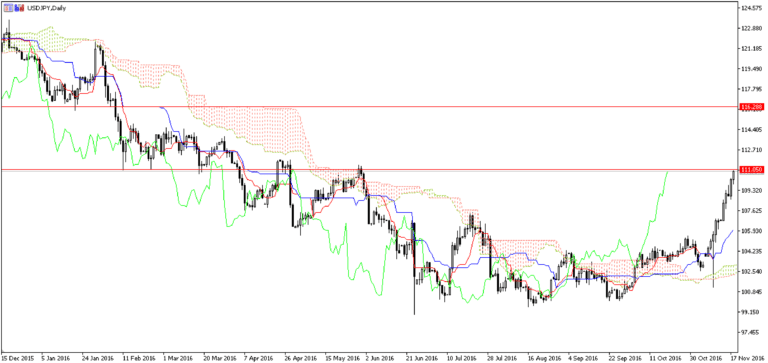768x363 pixels.
Task: Click the 24 Jan 2016 date label
Action: click(x=97, y=358)
